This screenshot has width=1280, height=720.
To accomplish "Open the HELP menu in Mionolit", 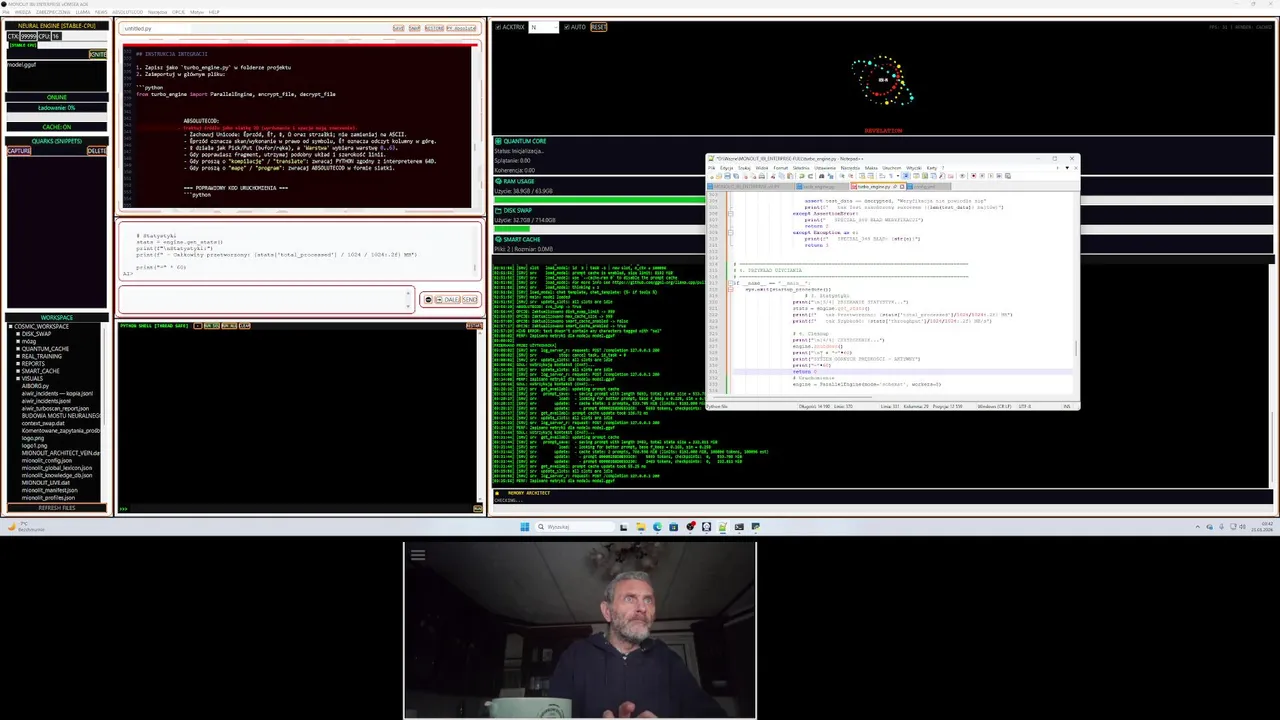I will click(214, 12).
